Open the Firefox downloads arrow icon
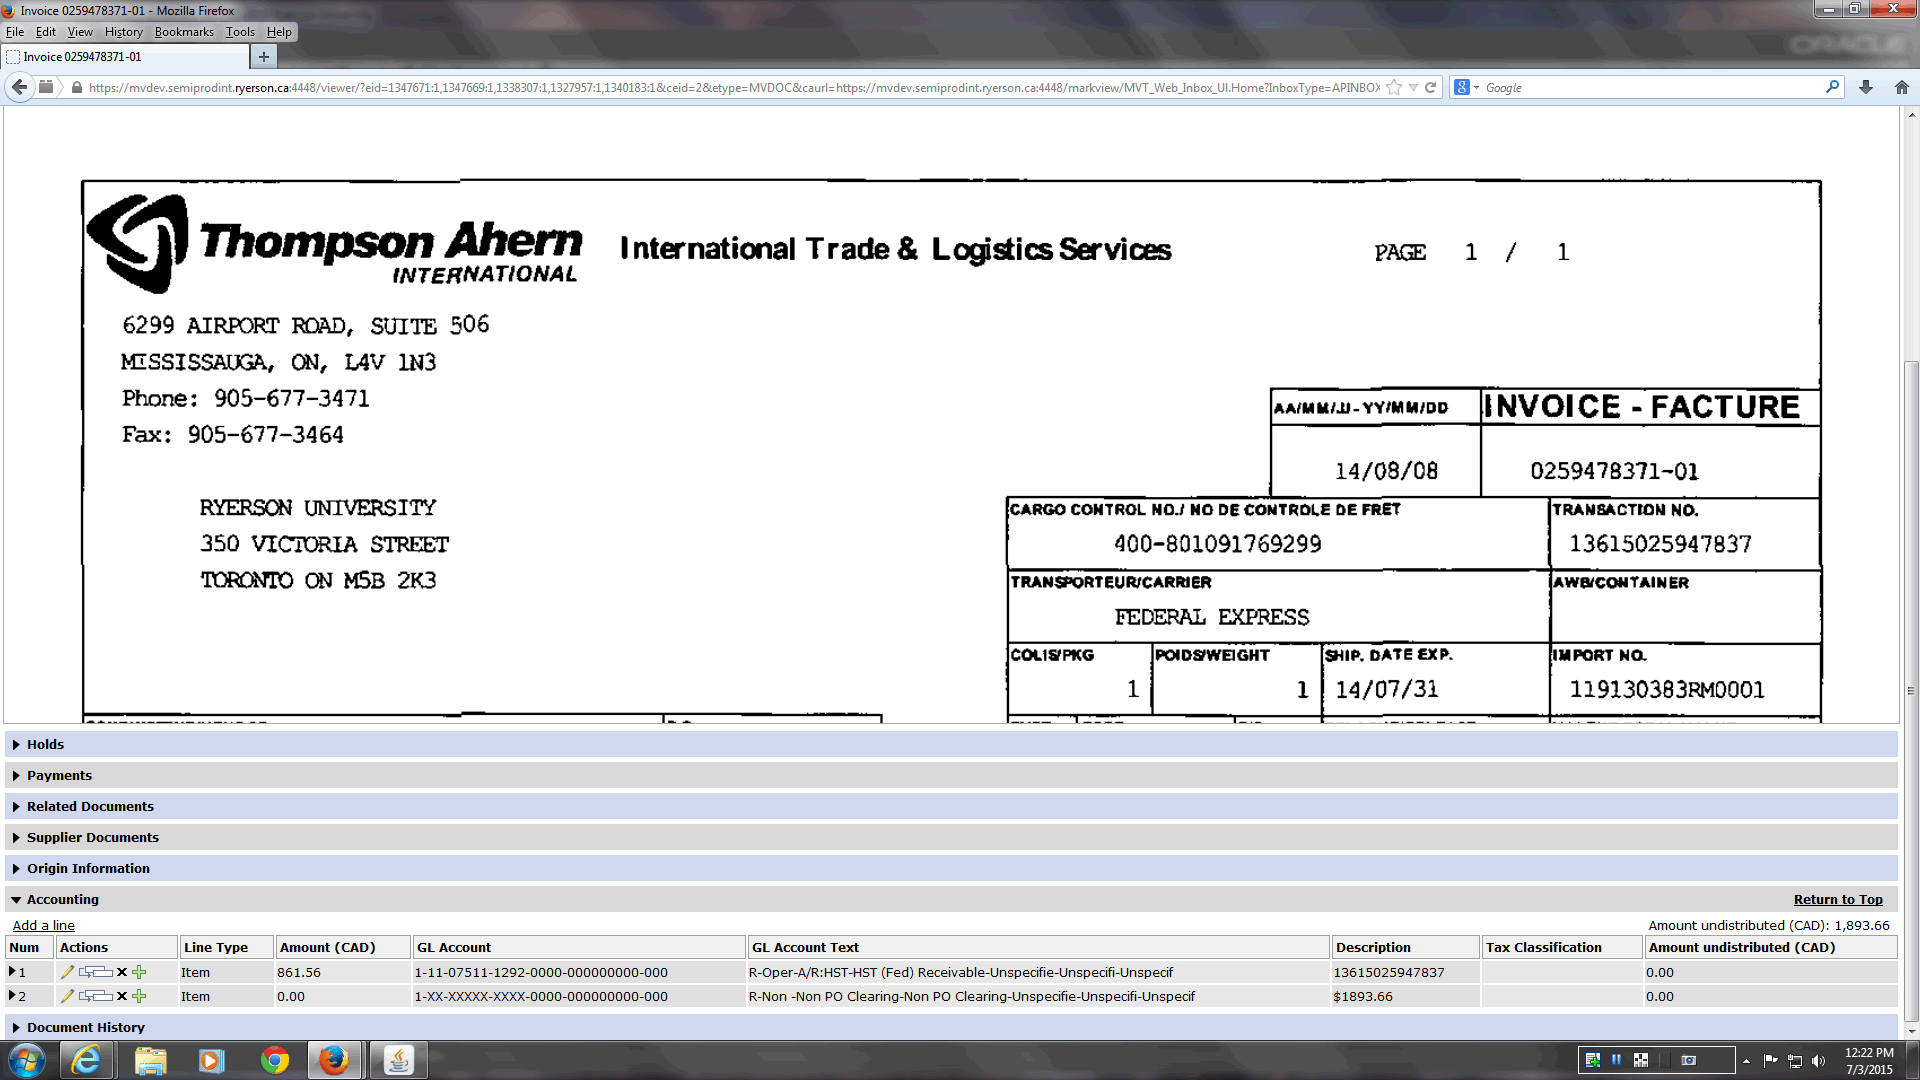Viewport: 1920px width, 1080px height. point(1866,87)
